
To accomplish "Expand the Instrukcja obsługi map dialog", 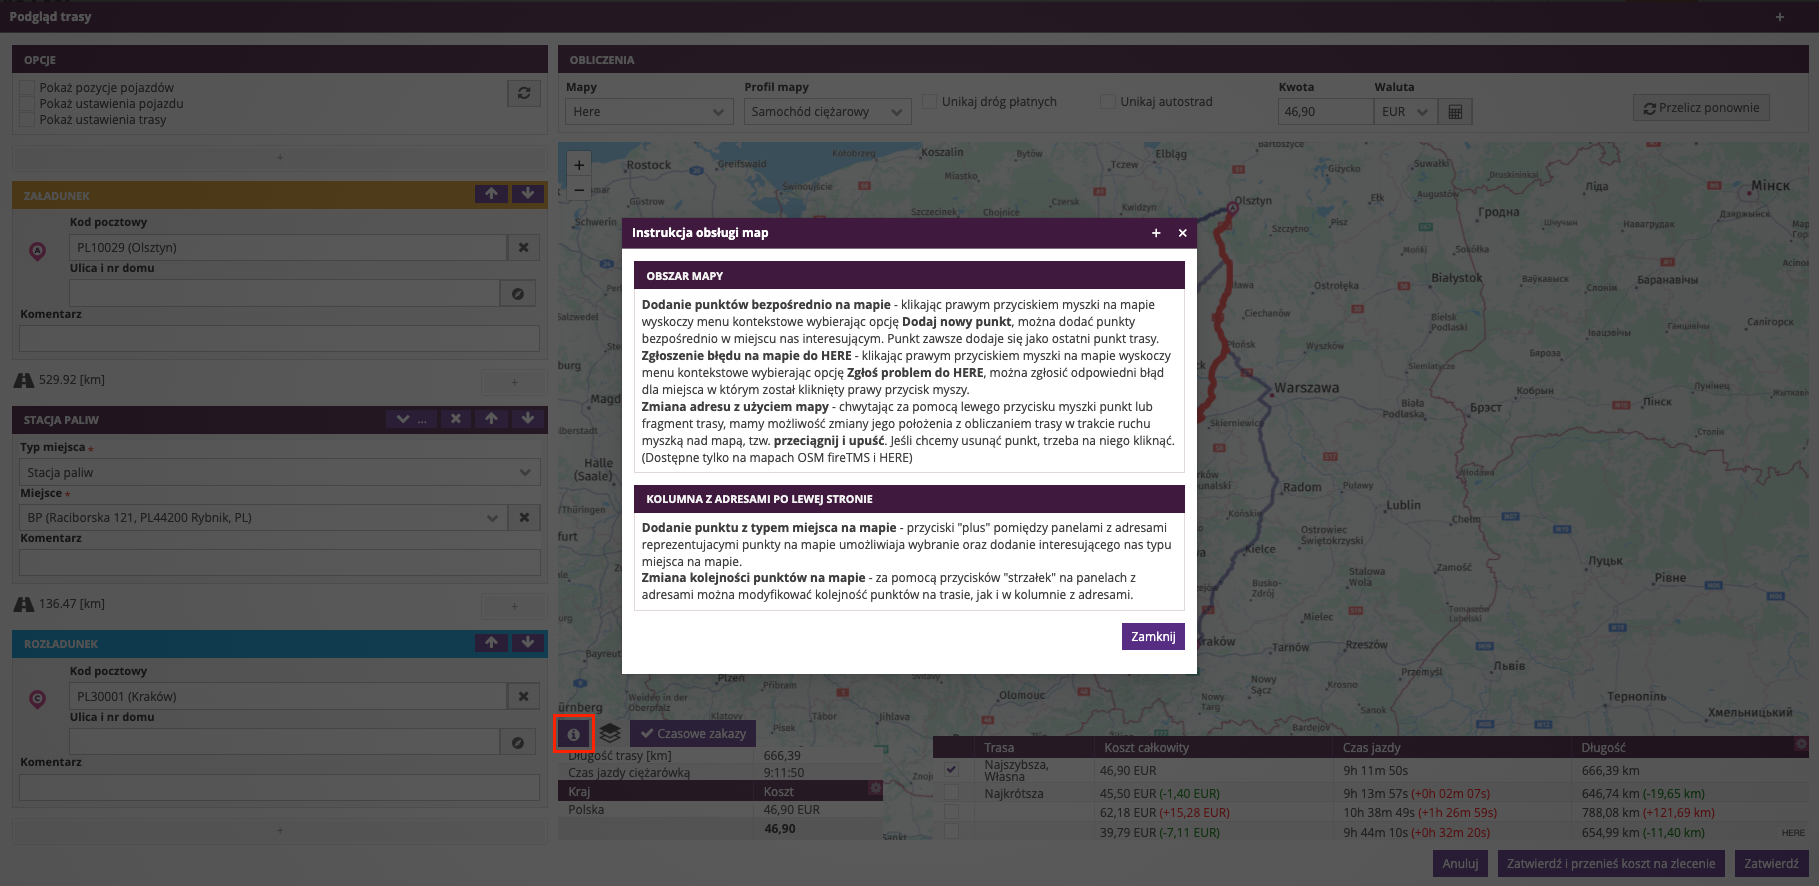I will point(1156,233).
